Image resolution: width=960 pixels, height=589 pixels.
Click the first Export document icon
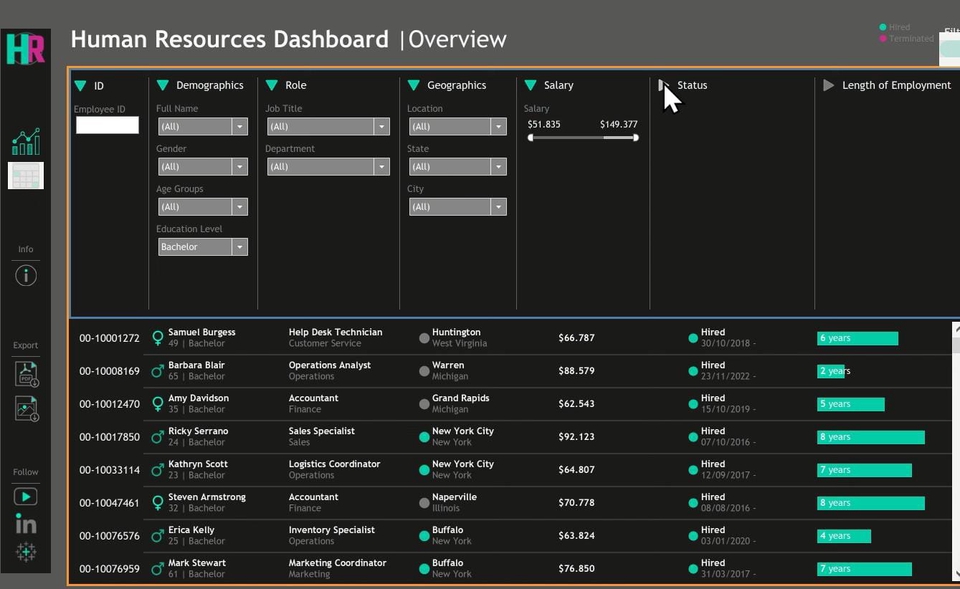point(25,373)
